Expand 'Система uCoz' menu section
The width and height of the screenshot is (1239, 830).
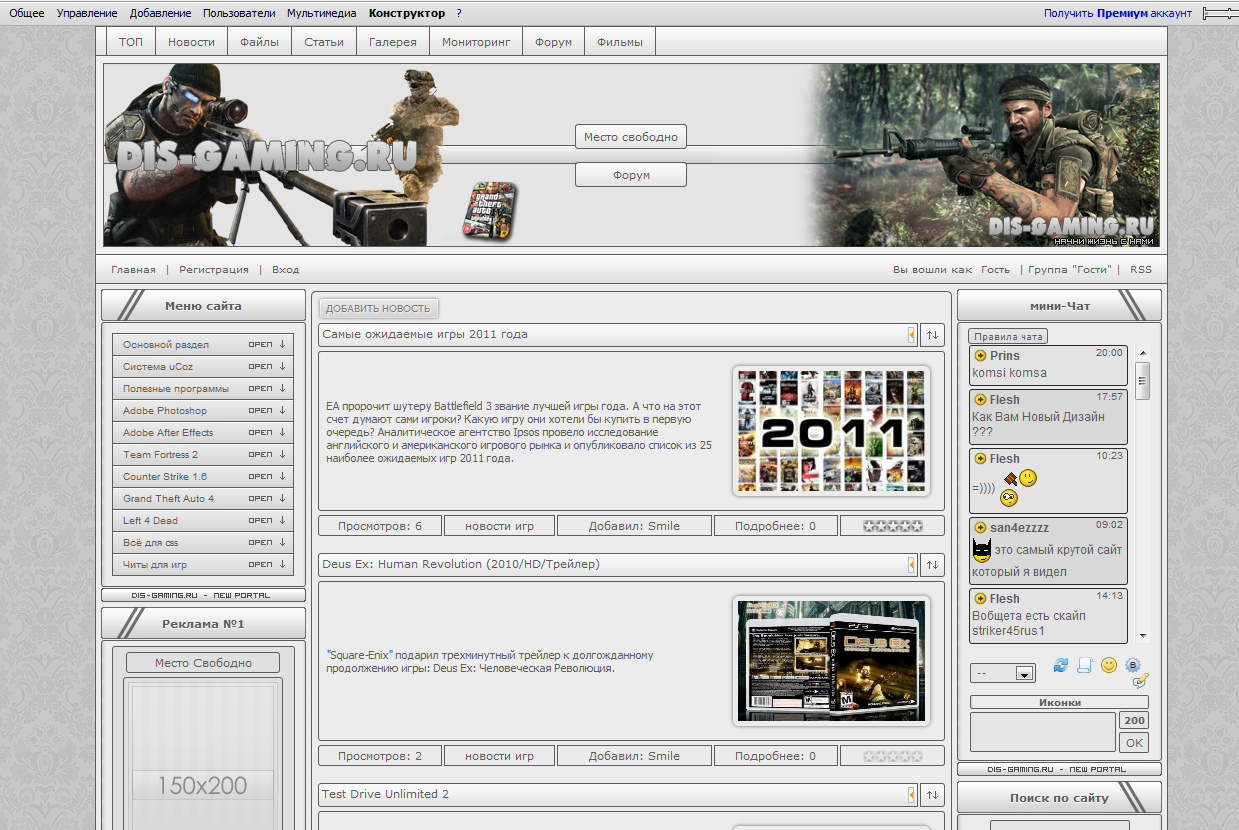click(x=203, y=367)
